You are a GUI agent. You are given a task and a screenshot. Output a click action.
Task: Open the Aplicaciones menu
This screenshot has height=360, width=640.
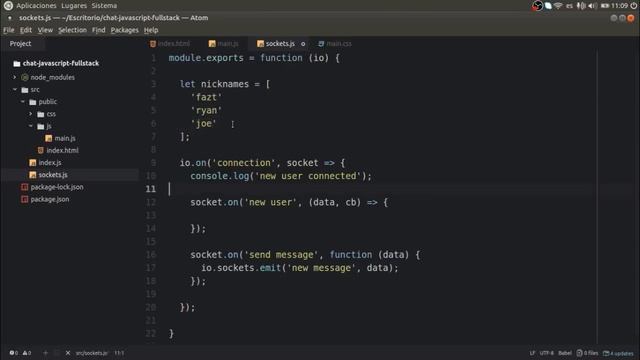(x=36, y=6)
